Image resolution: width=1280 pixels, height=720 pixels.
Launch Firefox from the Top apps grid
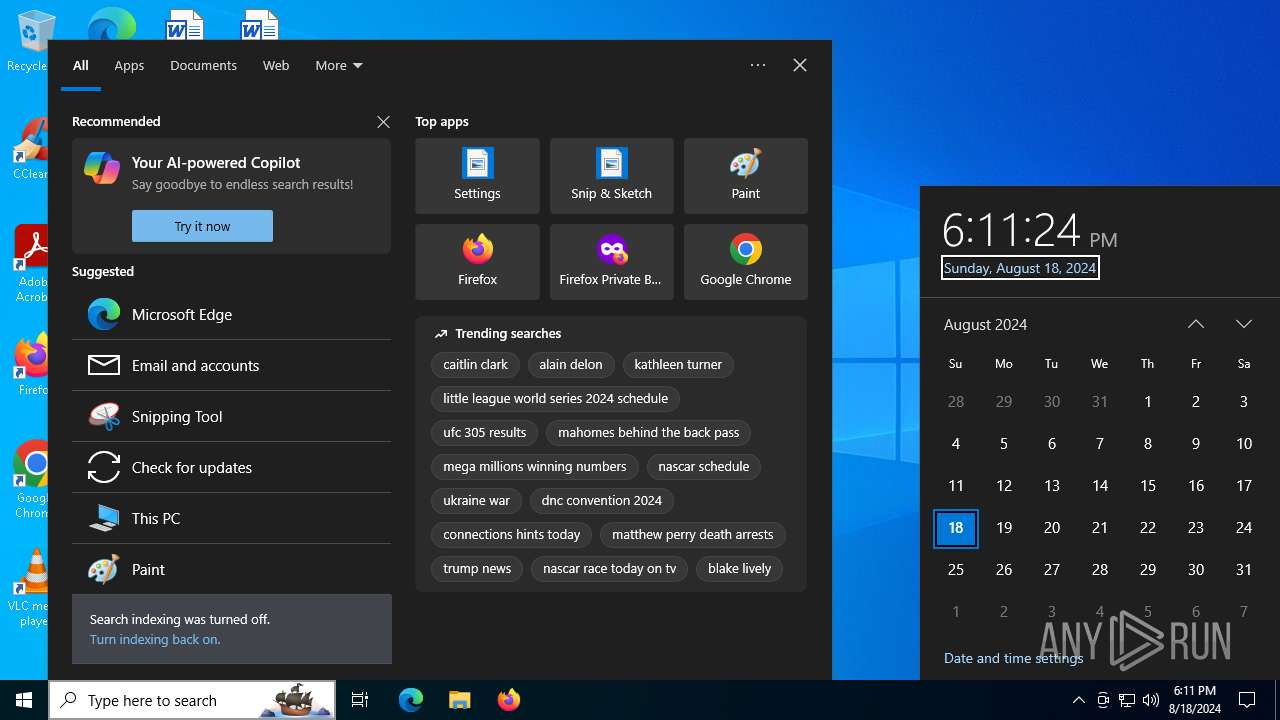click(477, 262)
